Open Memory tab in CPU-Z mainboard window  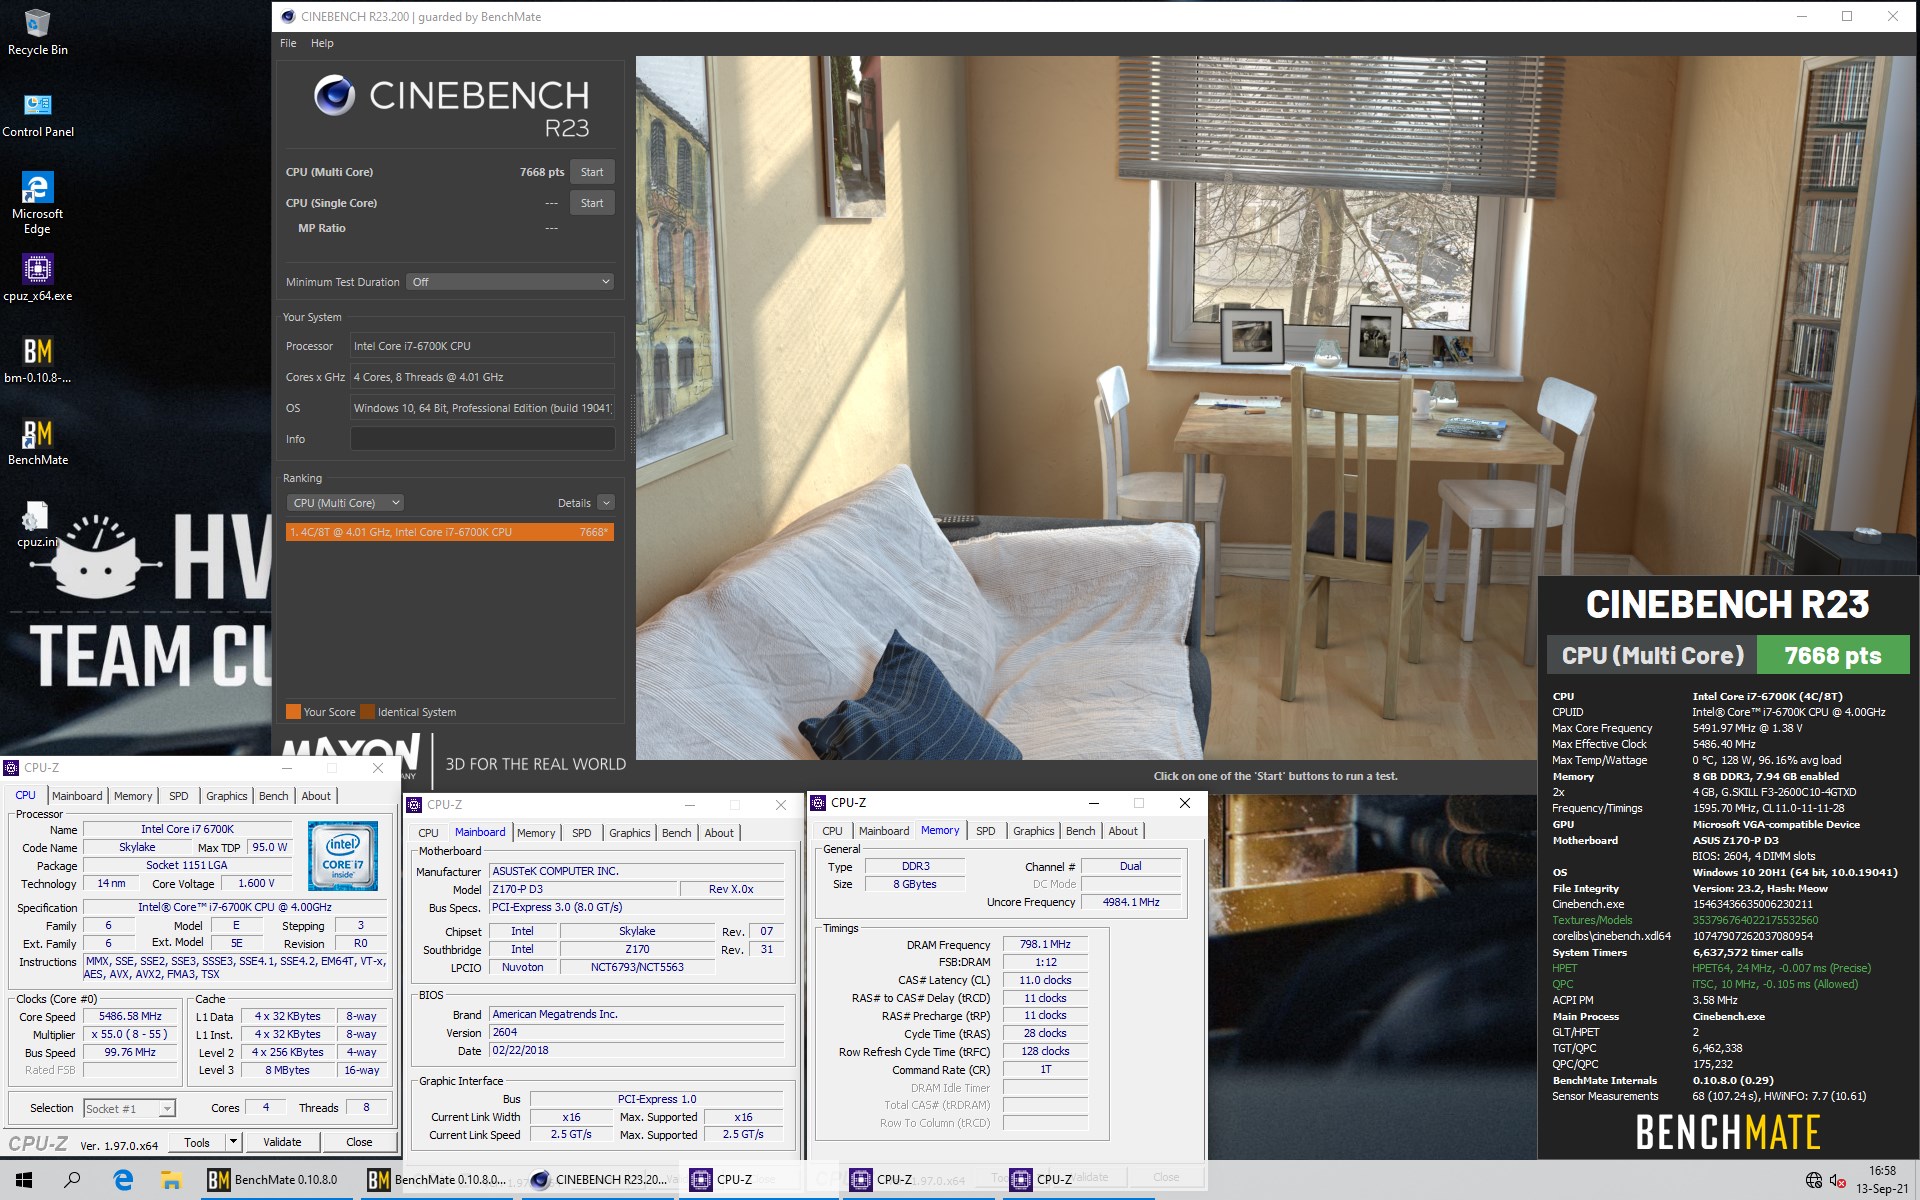pos(536,833)
